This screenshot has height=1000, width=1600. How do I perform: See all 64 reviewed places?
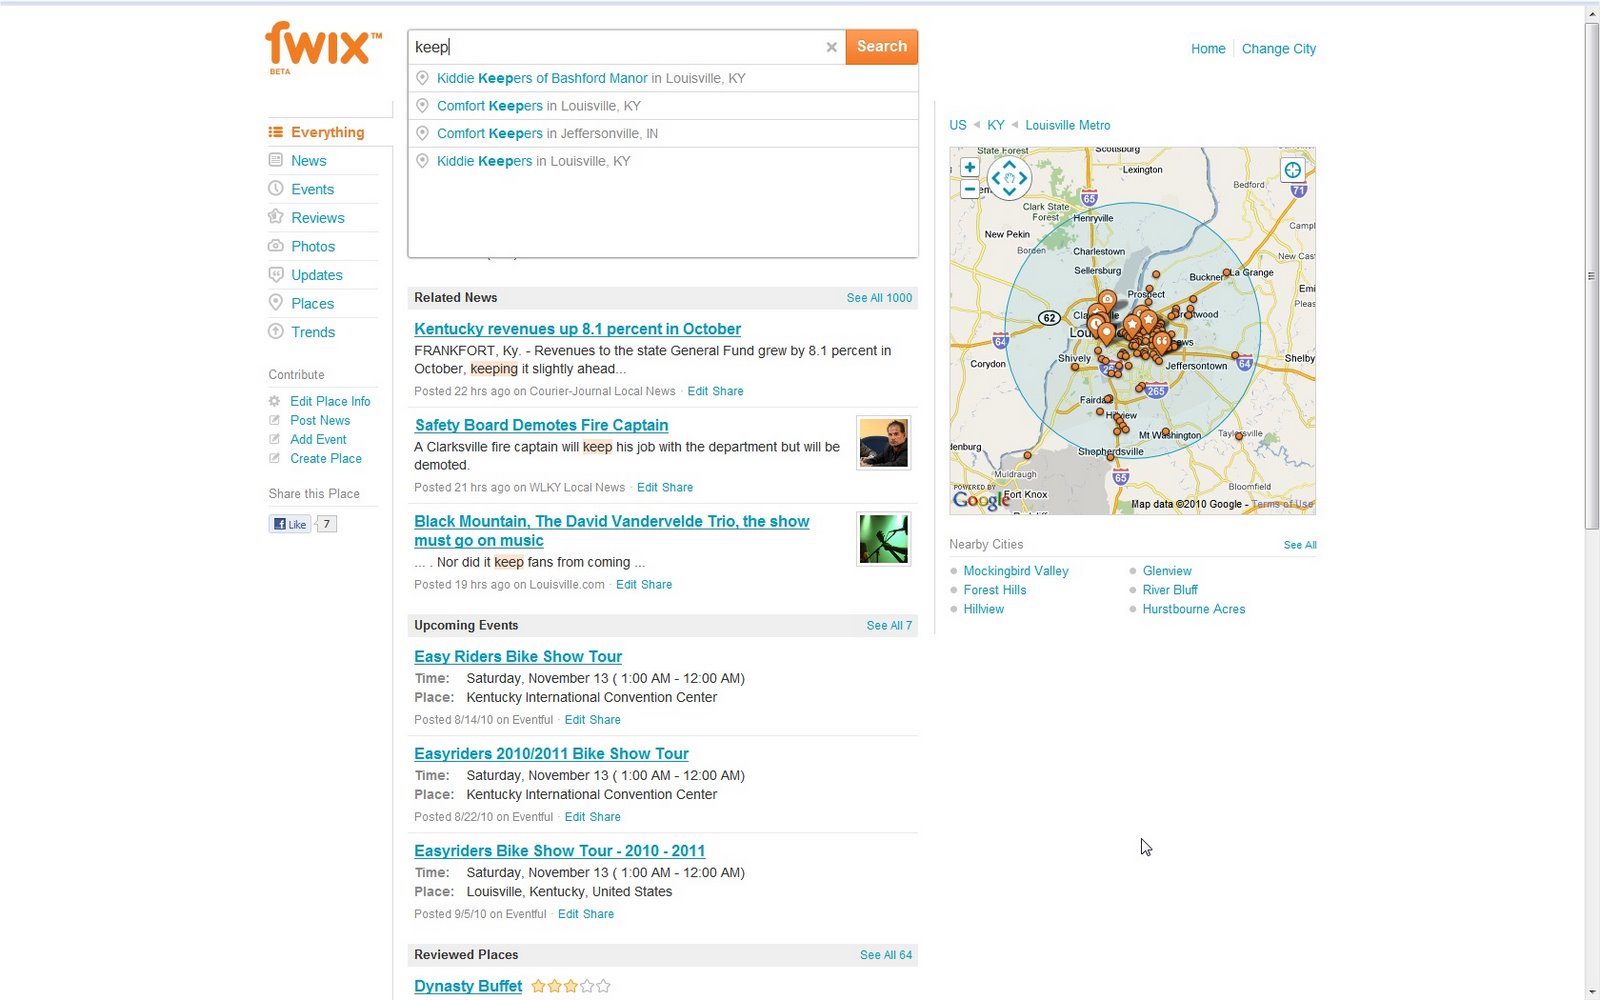click(886, 955)
